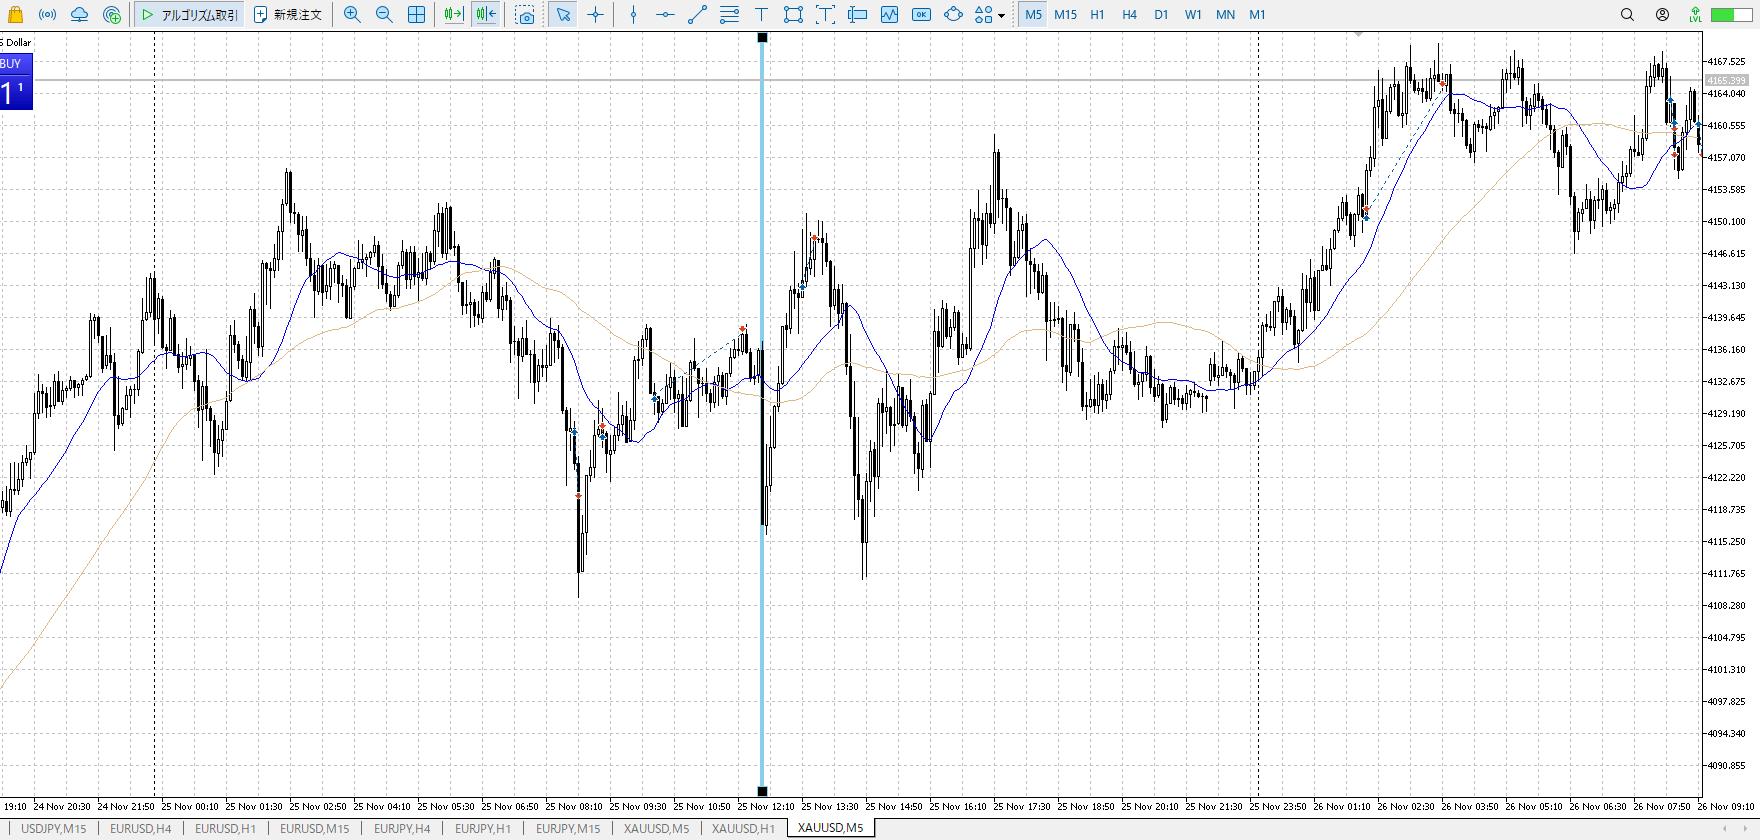1760x840 pixels.
Task: Select the horizontal line drawing tool
Action: pos(665,14)
